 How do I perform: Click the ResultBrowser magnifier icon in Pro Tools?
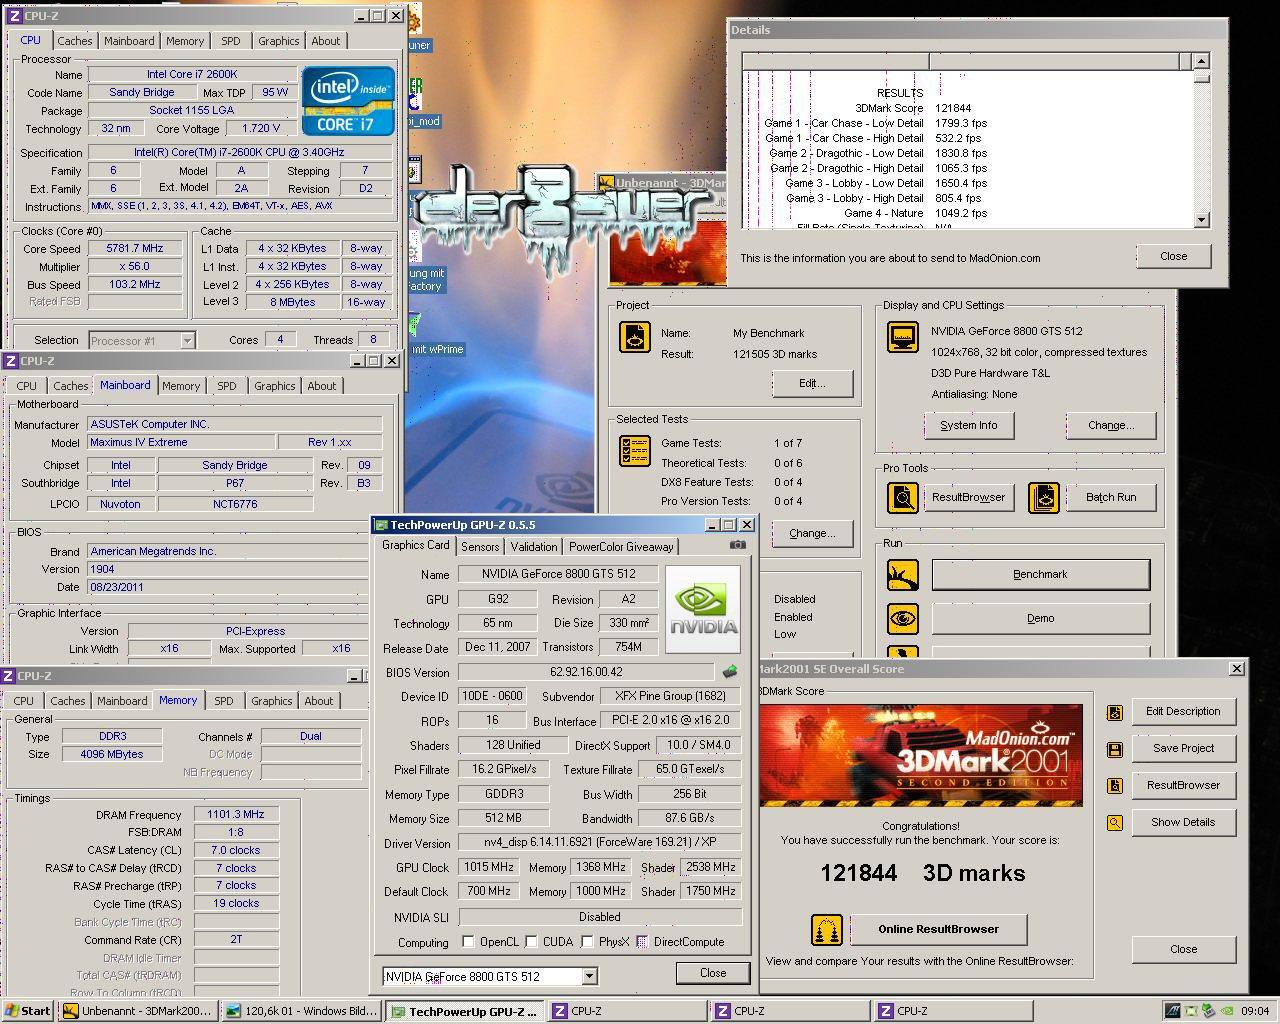click(x=903, y=497)
